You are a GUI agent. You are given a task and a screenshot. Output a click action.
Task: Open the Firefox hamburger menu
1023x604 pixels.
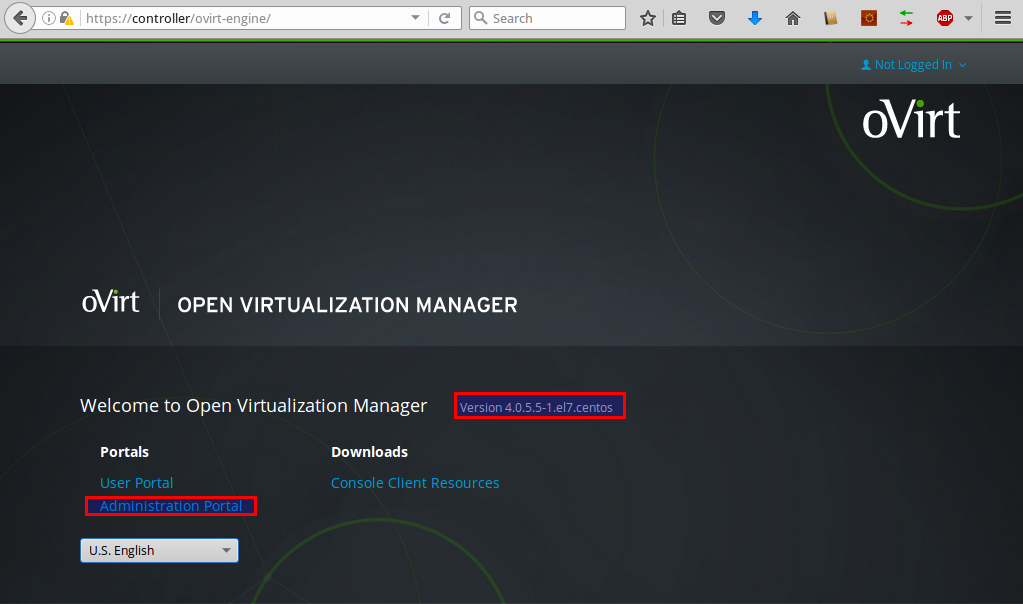[1003, 18]
